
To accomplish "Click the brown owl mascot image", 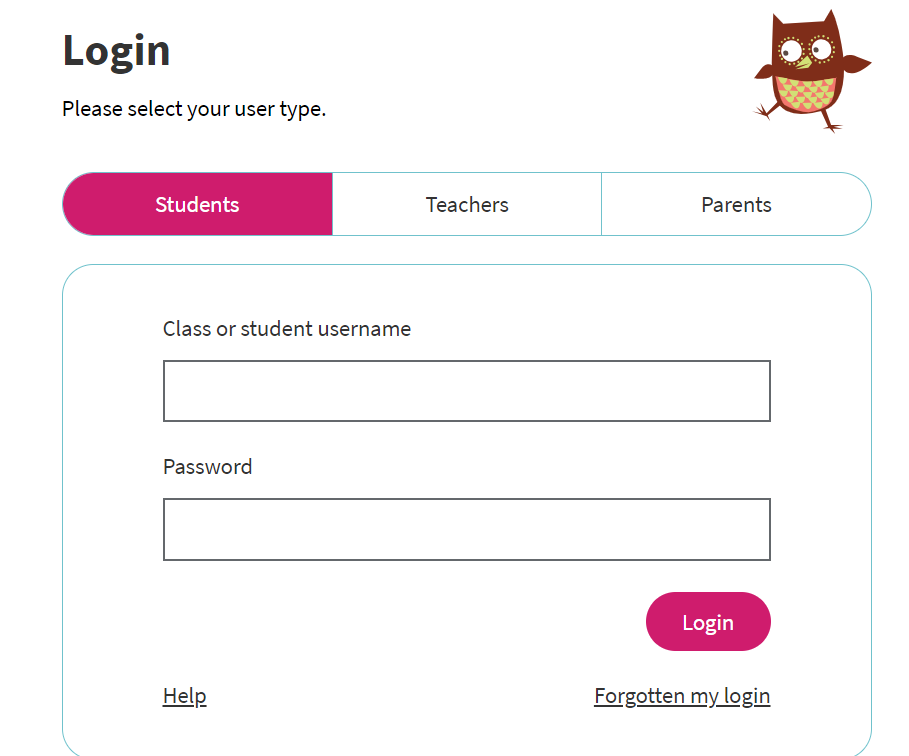I will click(812, 71).
